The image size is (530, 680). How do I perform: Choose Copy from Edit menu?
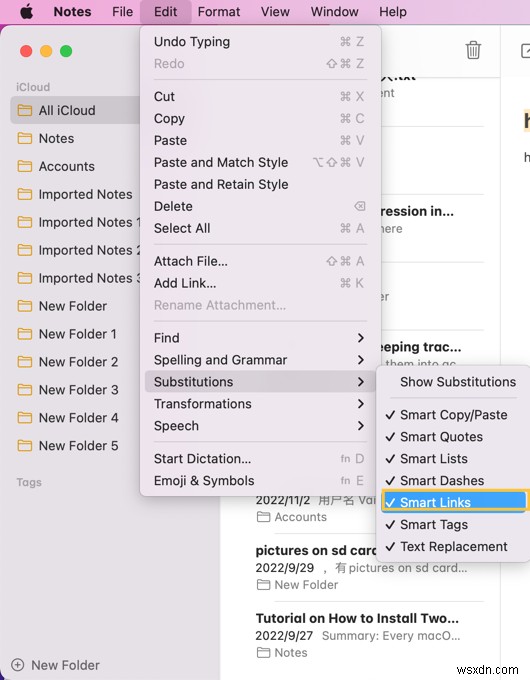tap(260, 118)
